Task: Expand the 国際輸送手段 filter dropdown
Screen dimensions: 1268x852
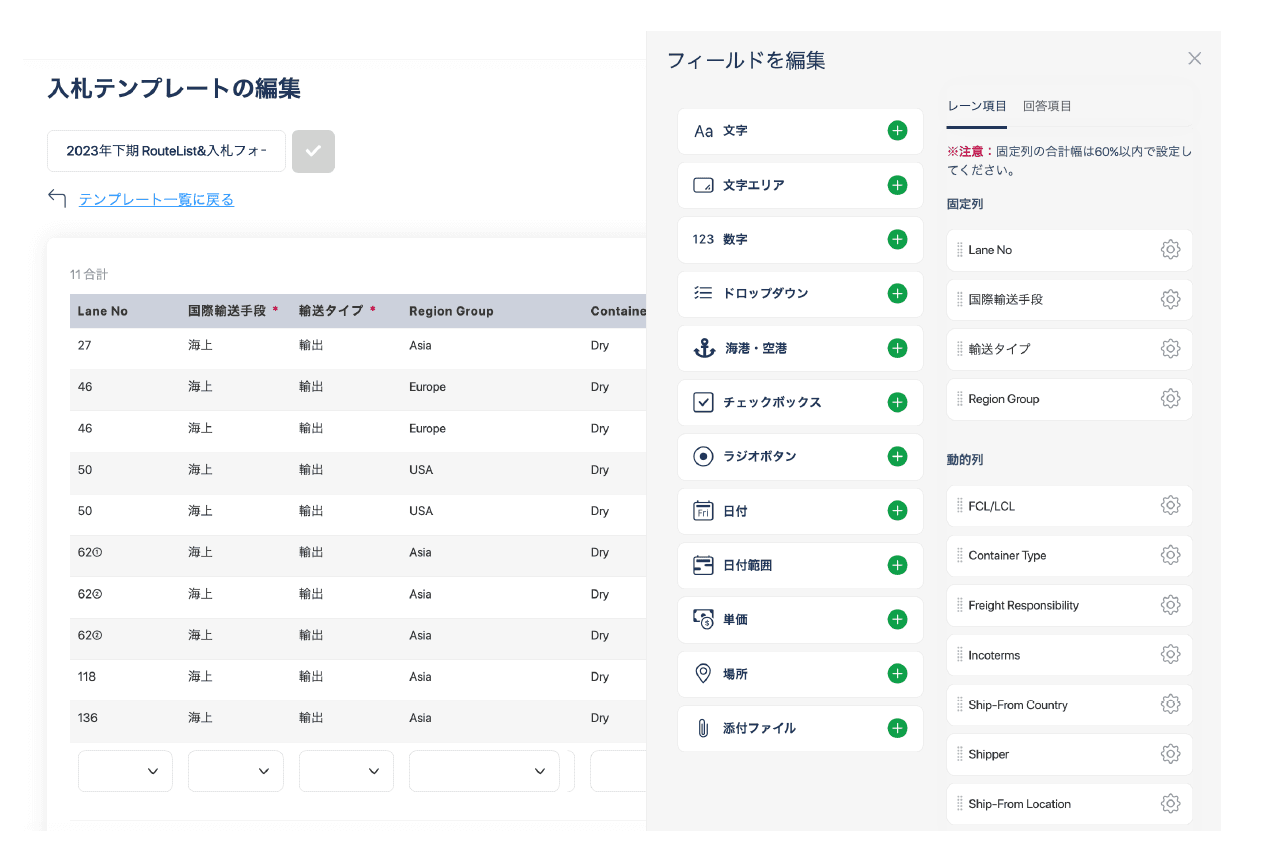Action: pos(235,771)
